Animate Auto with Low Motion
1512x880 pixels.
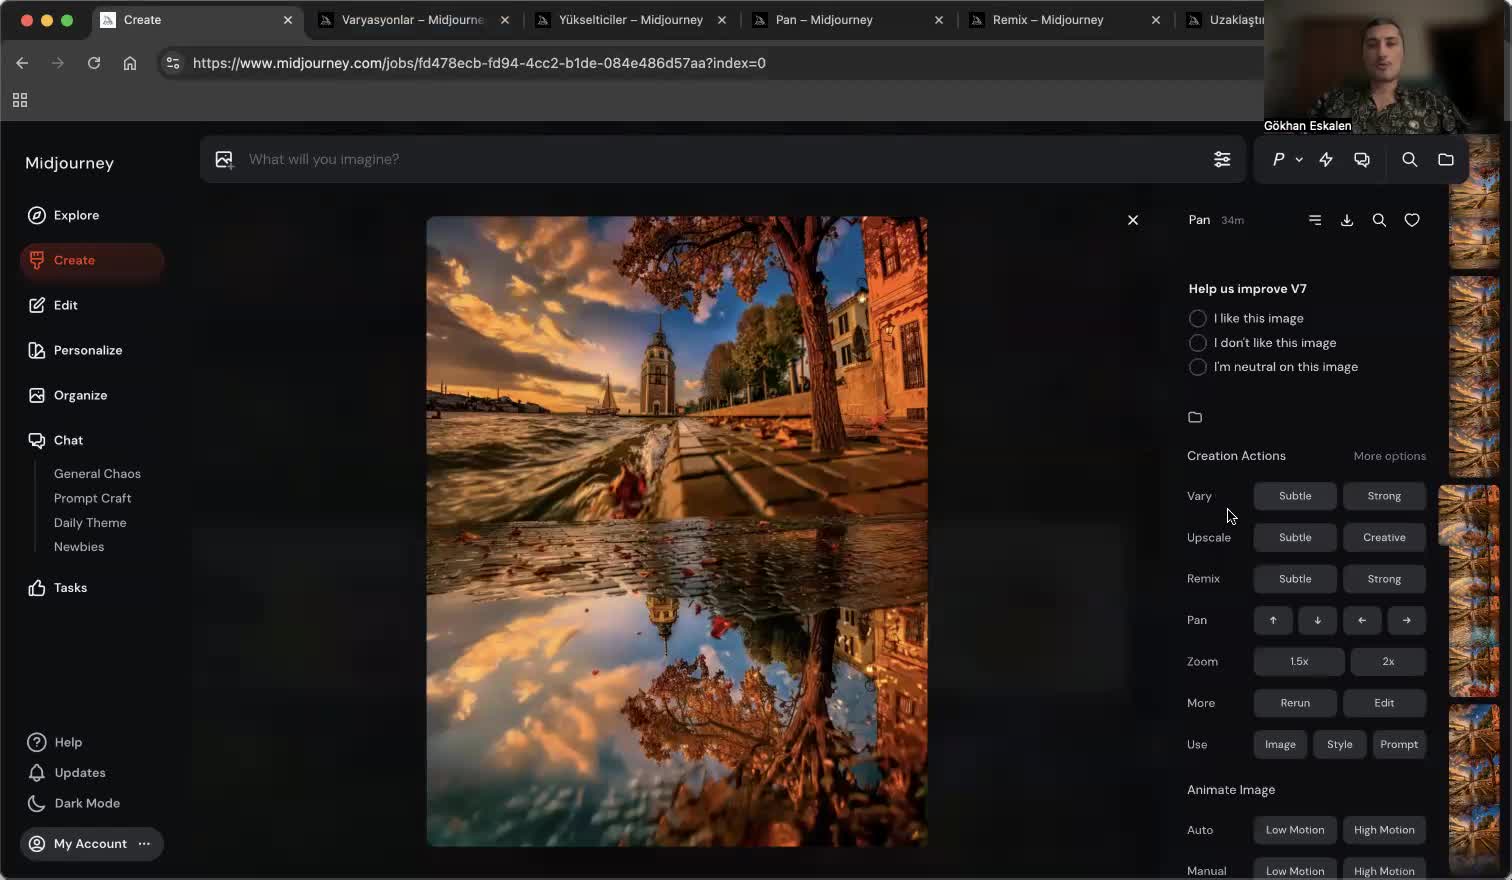(x=1295, y=830)
